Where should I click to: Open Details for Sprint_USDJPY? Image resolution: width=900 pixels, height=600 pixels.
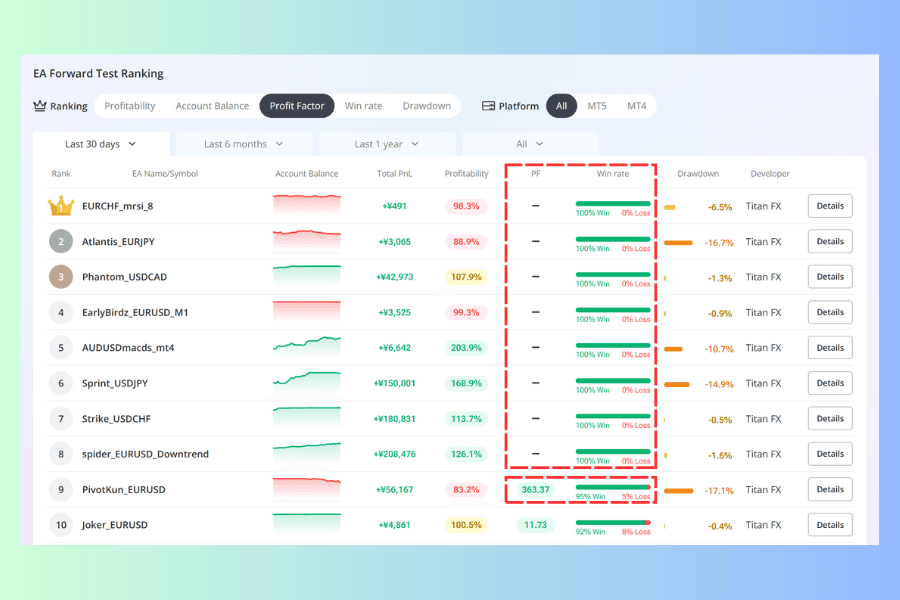point(830,383)
